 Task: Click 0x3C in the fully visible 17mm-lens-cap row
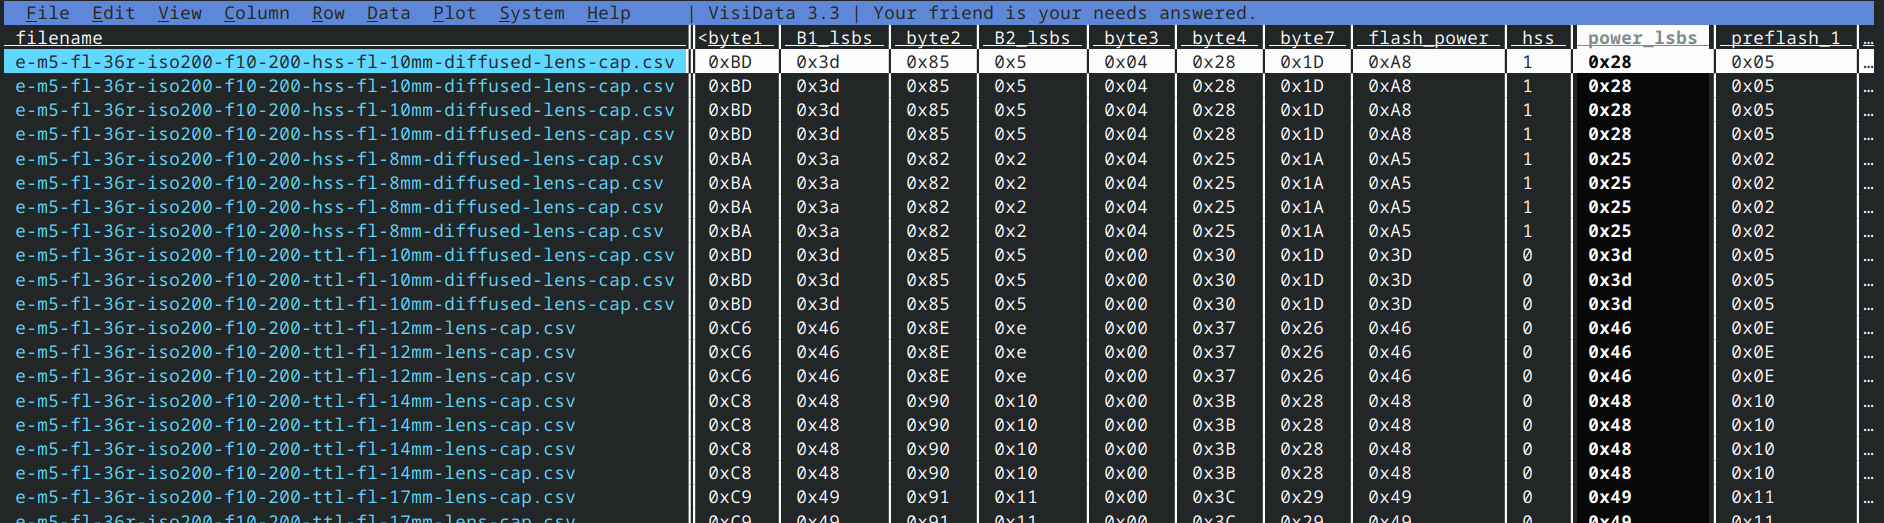click(x=1214, y=497)
